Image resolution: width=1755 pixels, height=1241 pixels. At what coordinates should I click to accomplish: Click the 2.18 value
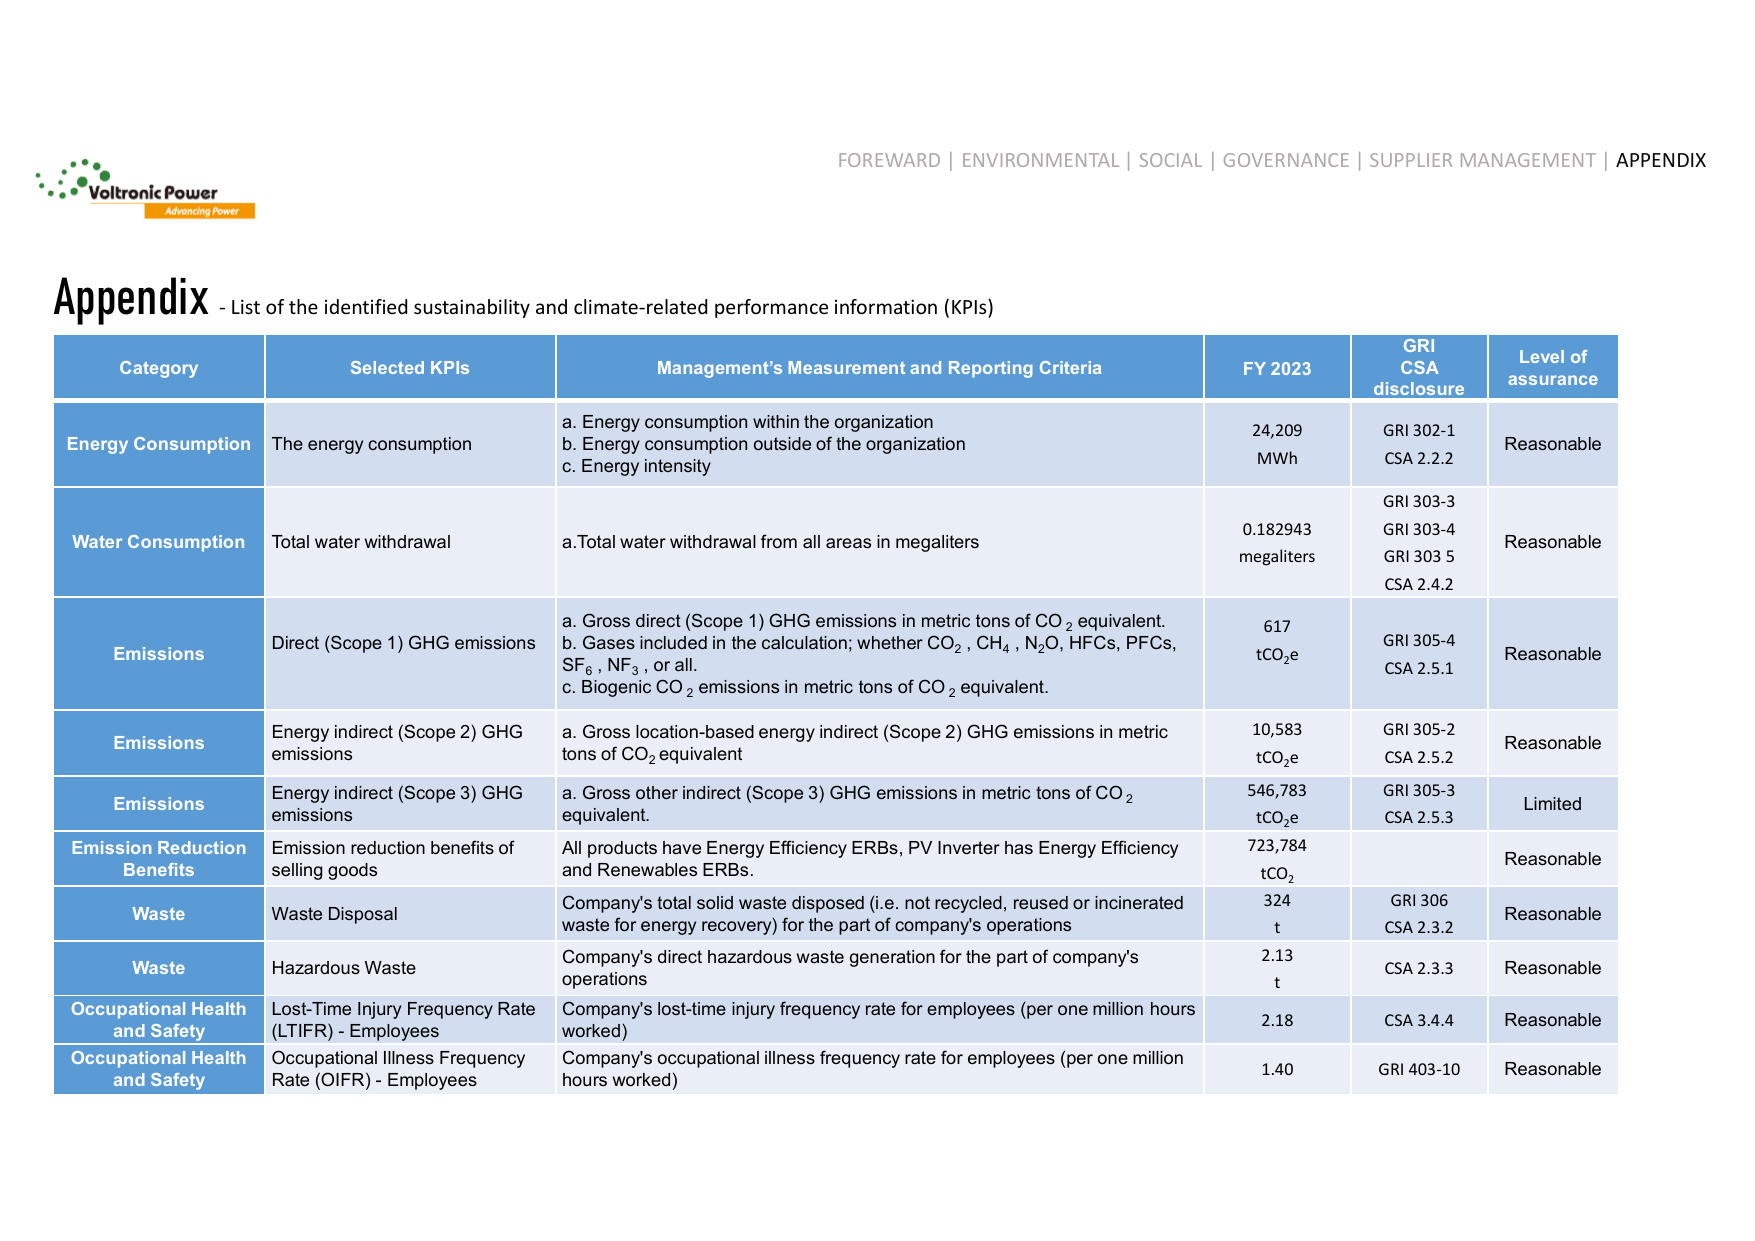coord(1277,1020)
